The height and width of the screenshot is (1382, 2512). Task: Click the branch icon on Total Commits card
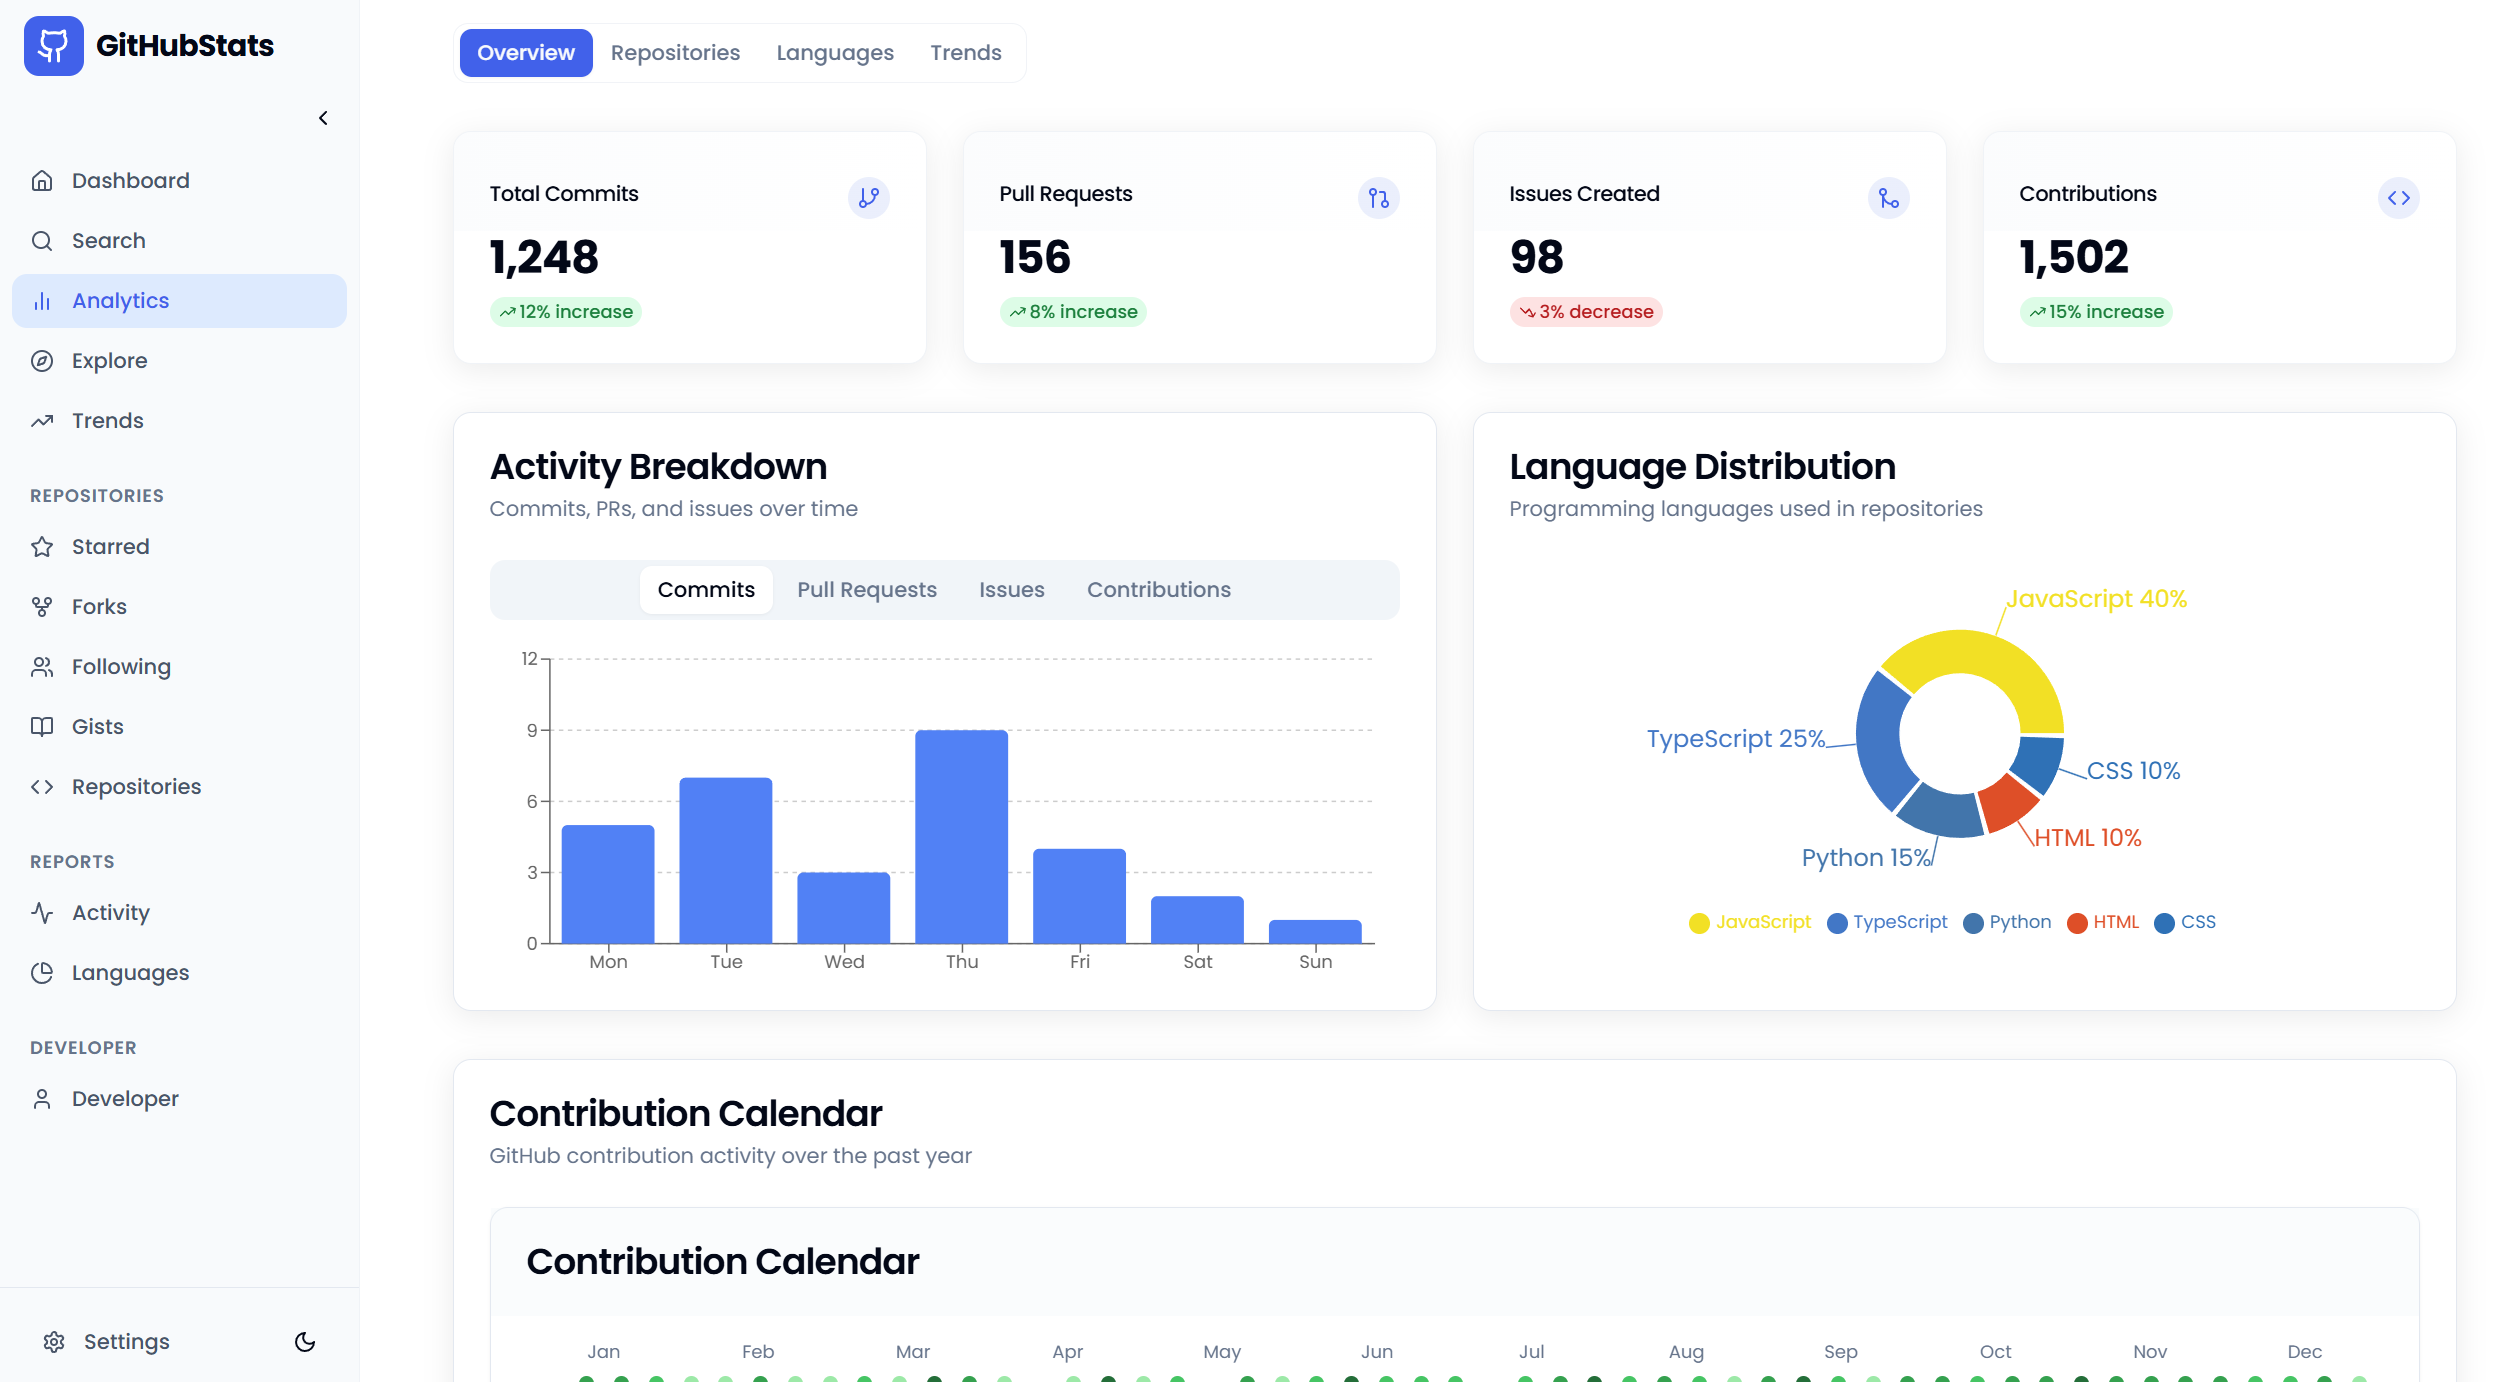tap(869, 197)
